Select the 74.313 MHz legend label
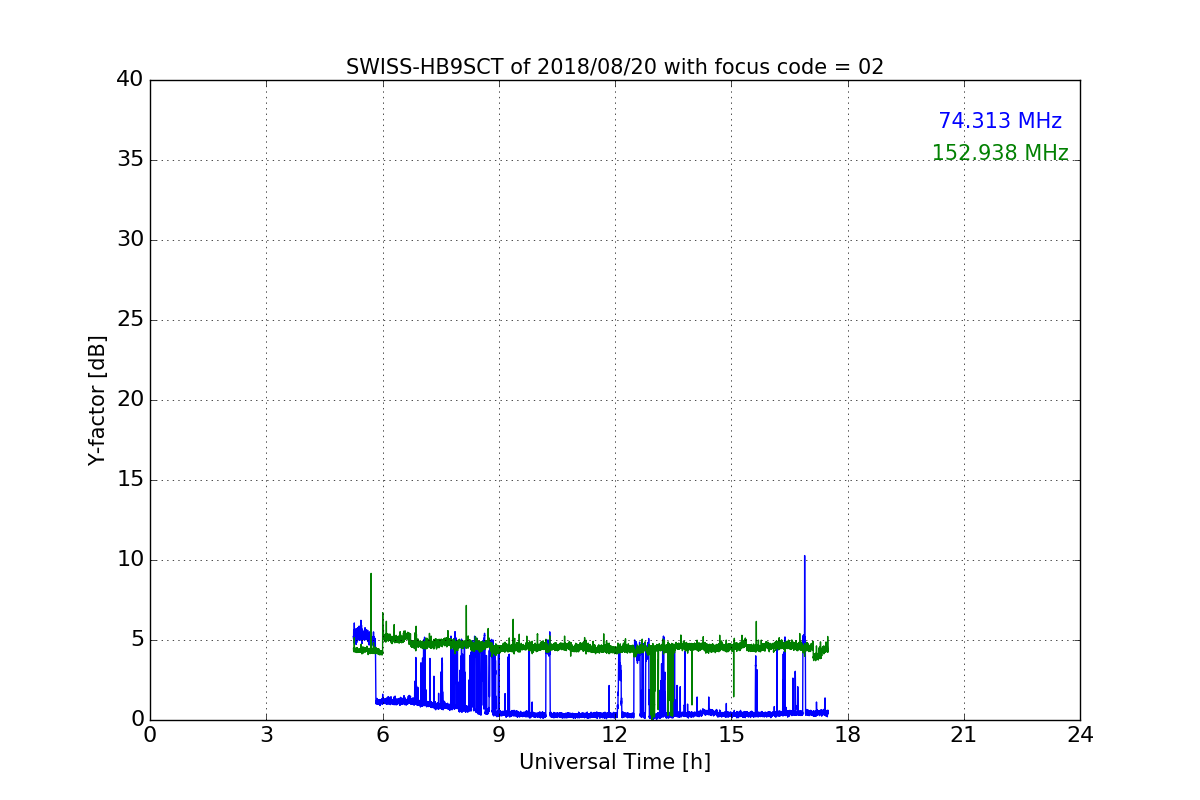1200x800 pixels. pyautogui.click(x=1000, y=121)
